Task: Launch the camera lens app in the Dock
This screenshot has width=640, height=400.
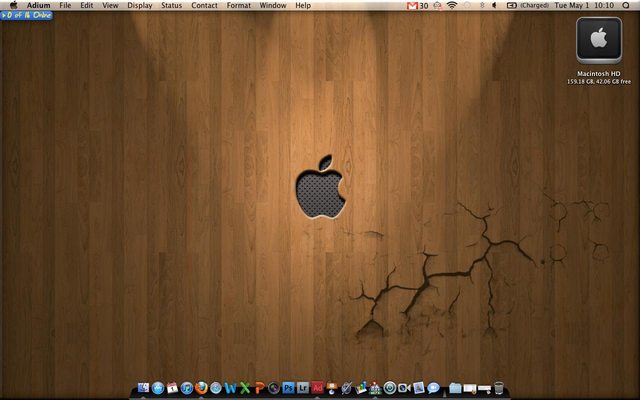Action: click(x=274, y=388)
